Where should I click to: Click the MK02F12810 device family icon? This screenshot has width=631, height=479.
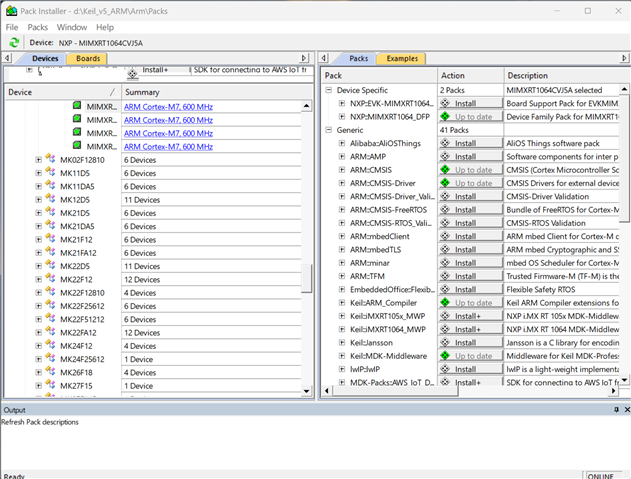point(50,160)
